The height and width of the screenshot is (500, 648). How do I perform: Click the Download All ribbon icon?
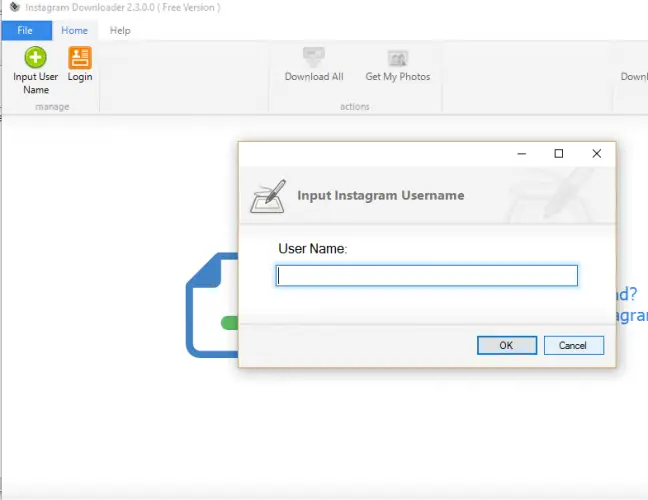(x=314, y=57)
